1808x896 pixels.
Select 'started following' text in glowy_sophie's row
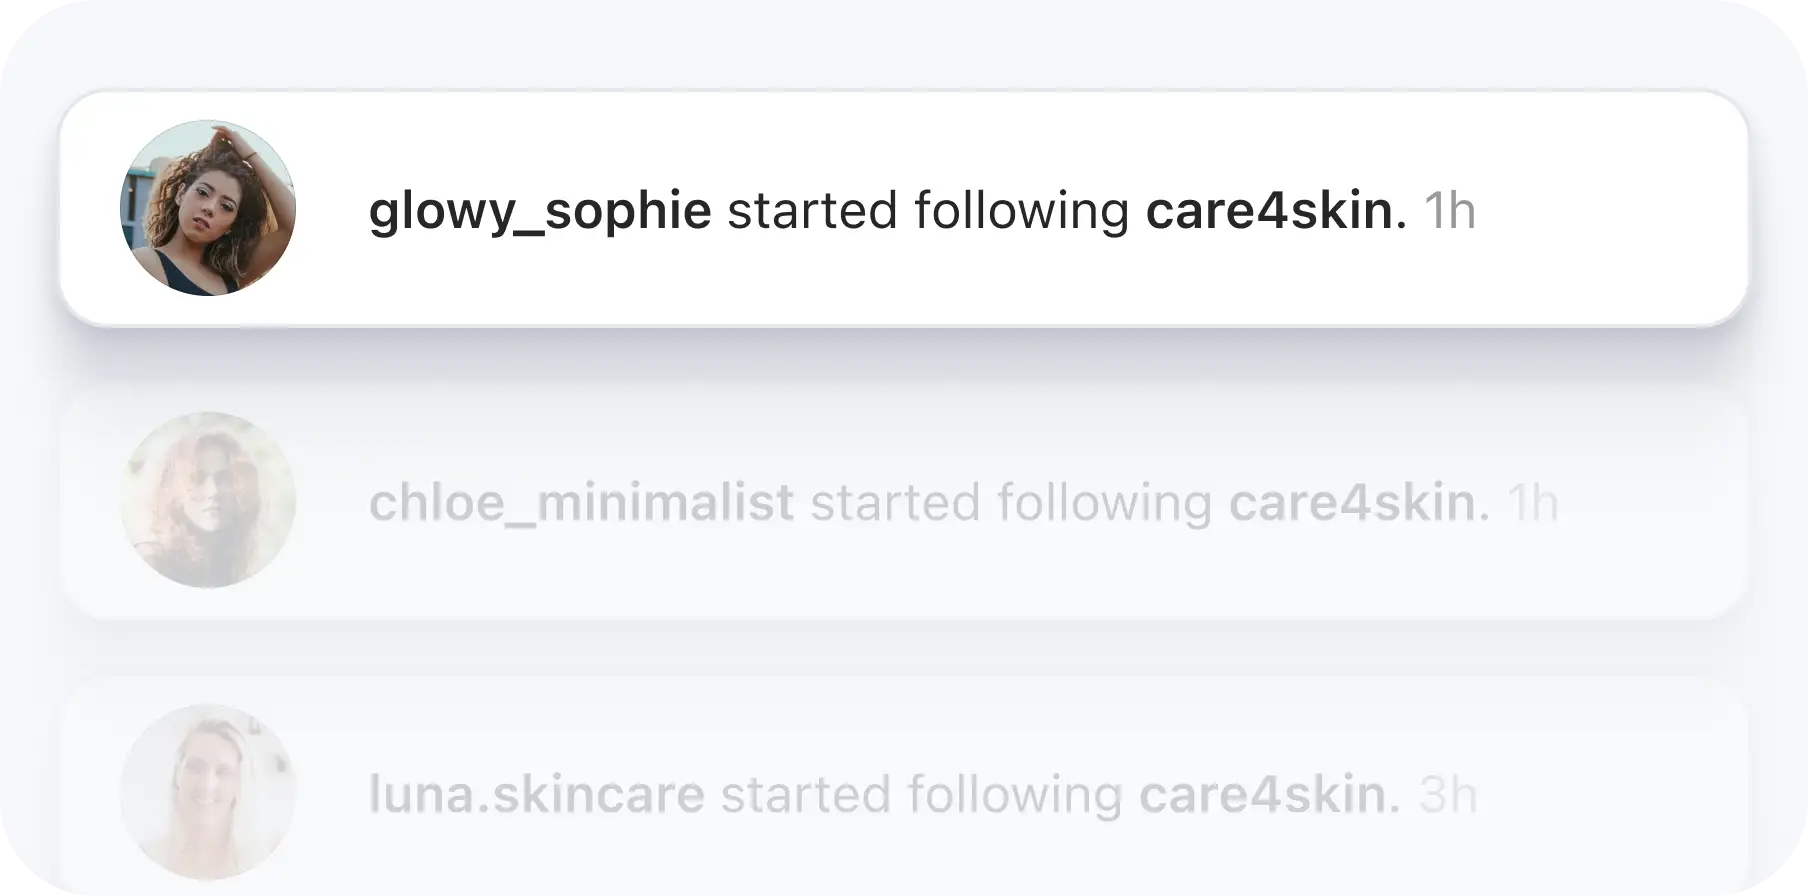(x=928, y=211)
